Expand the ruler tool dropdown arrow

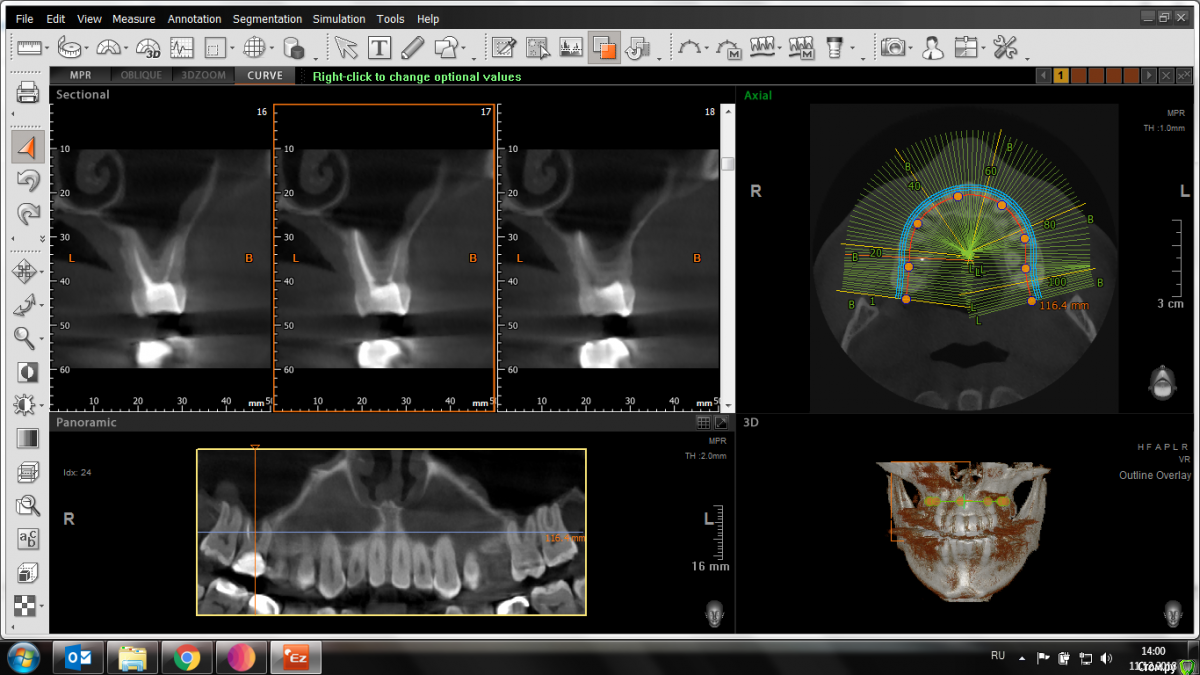(48, 48)
